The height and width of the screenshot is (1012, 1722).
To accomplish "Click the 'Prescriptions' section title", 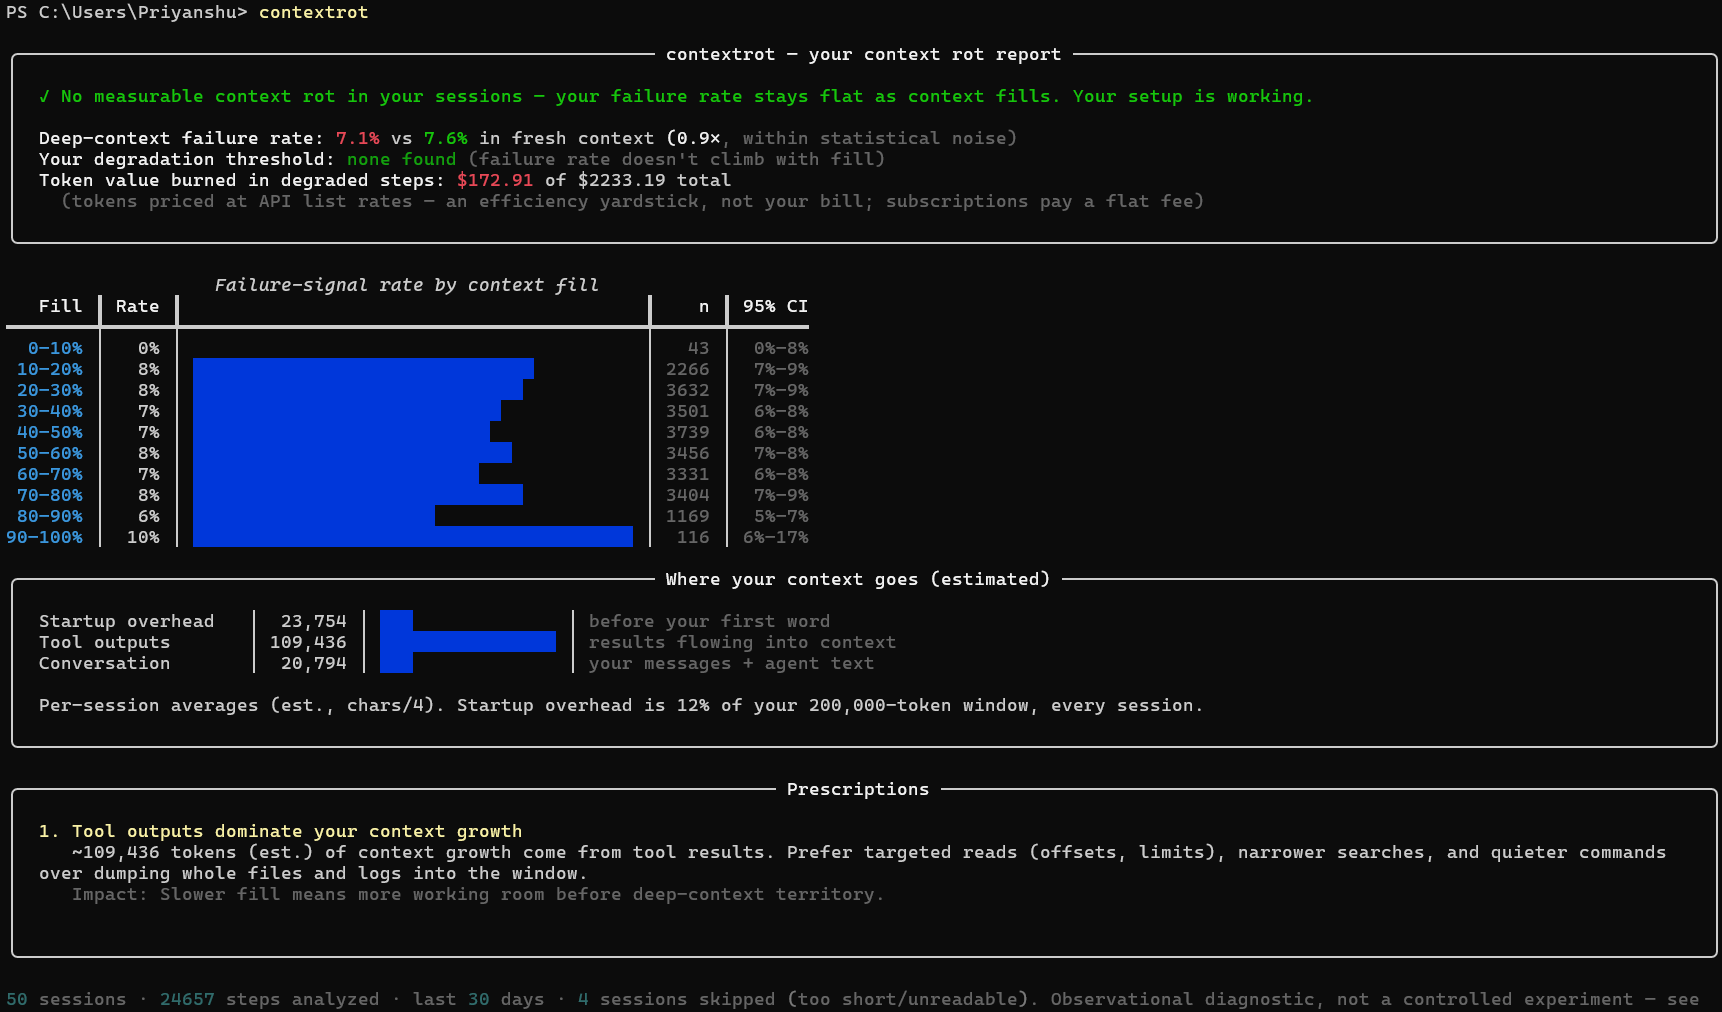I will click(x=858, y=789).
